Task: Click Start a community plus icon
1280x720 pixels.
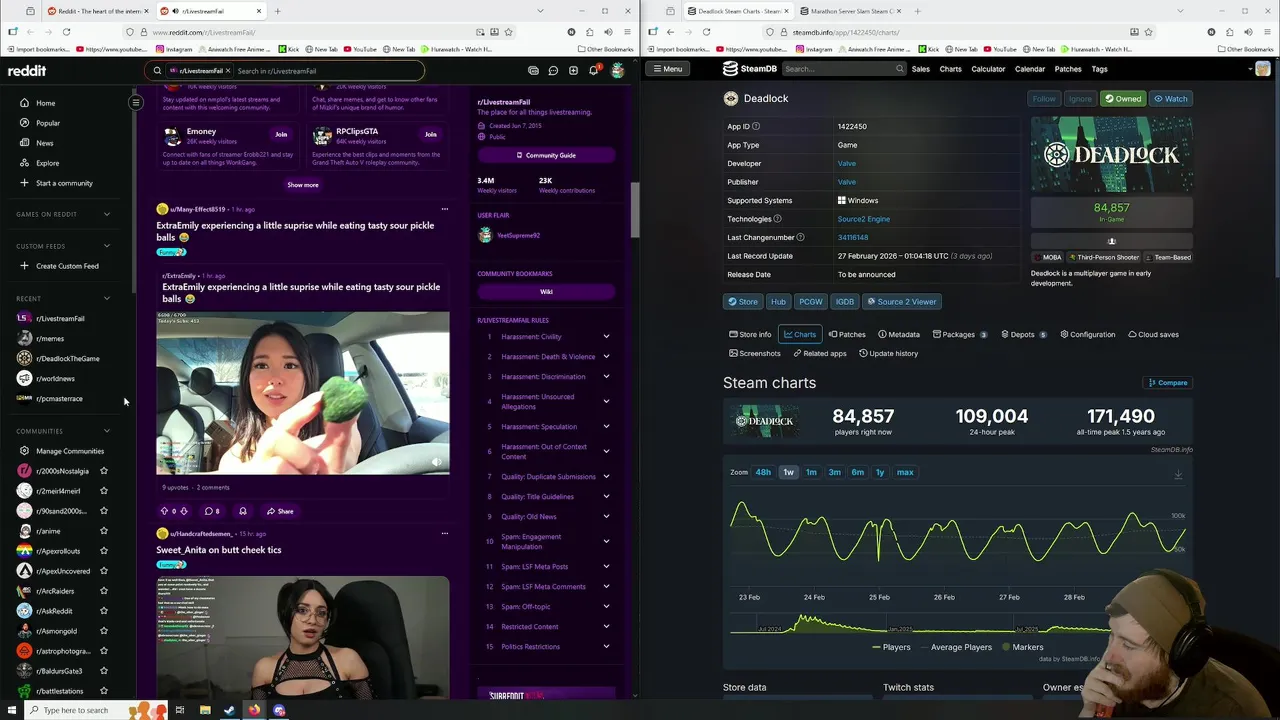Action: 24,183
